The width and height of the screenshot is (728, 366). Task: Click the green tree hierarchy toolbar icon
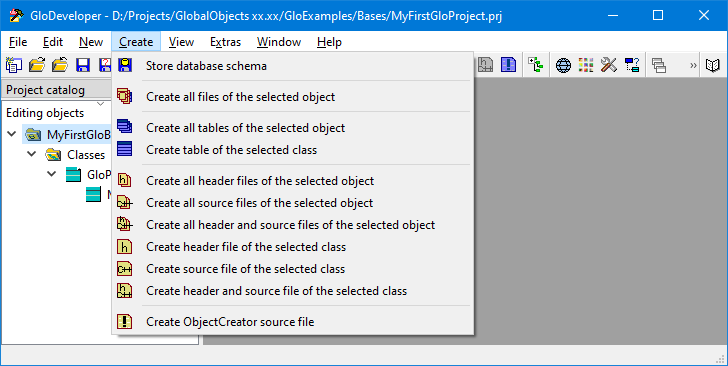(x=536, y=65)
